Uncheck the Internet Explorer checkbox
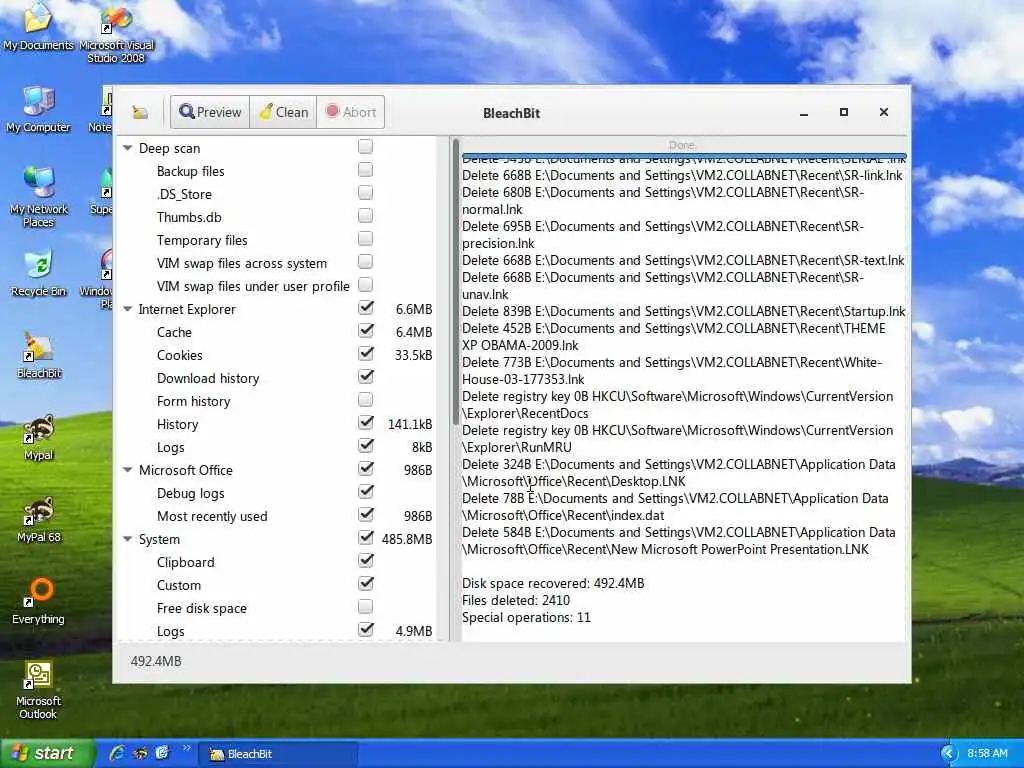Screen dimensions: 1024x768 click(366, 308)
